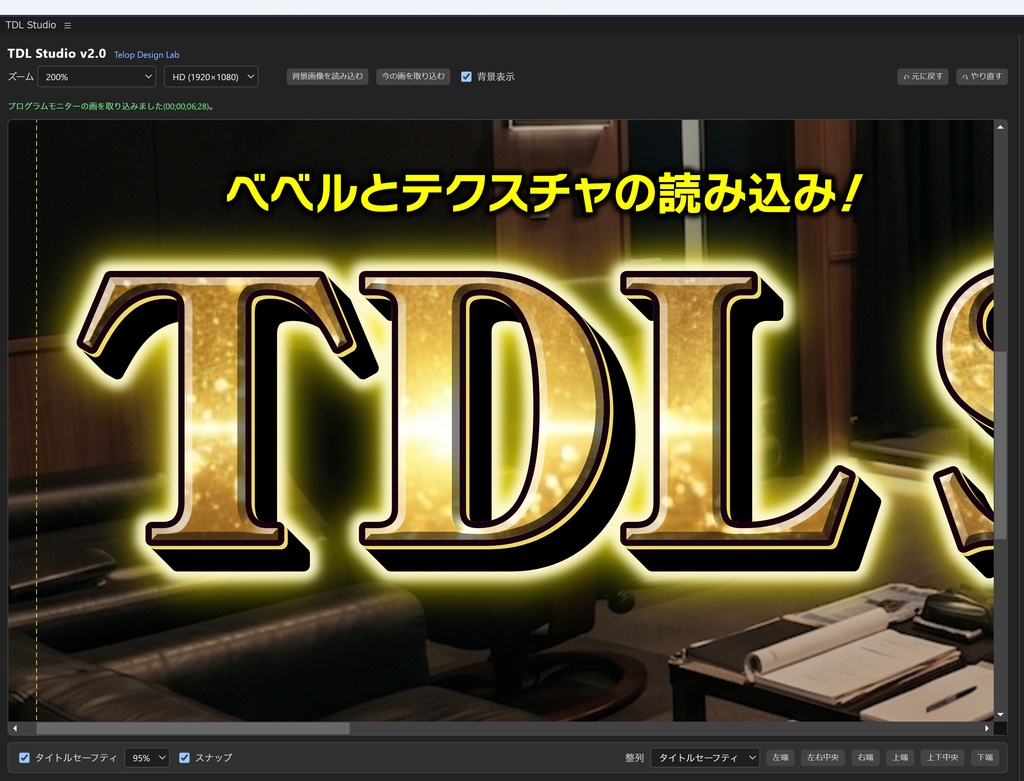Viewport: 1024px width, 781px height.
Task: Align to 下端
Action: click(985, 757)
